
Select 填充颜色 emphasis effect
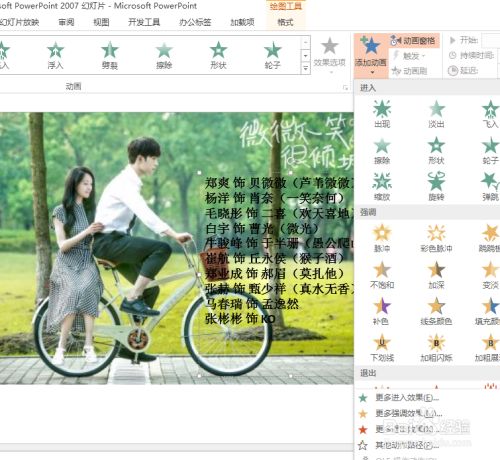(x=488, y=311)
